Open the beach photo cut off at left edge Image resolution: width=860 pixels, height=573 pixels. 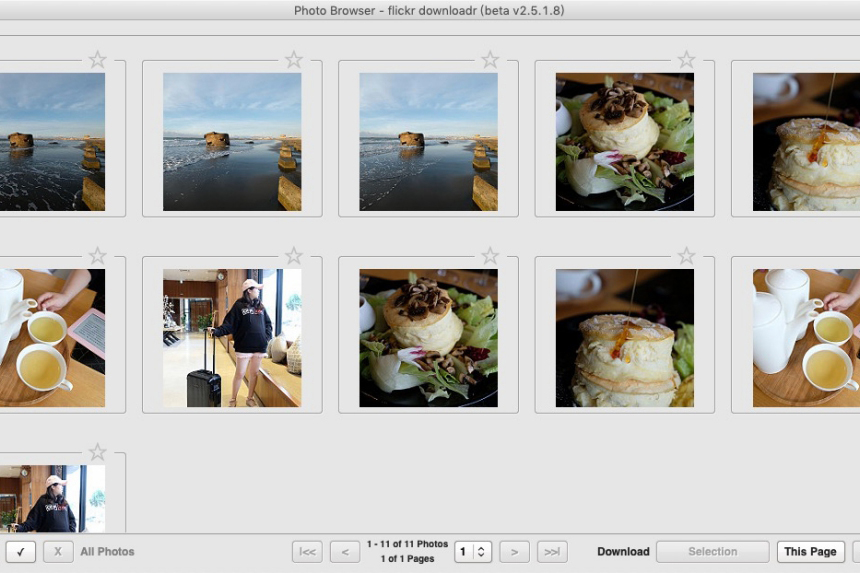point(52,142)
